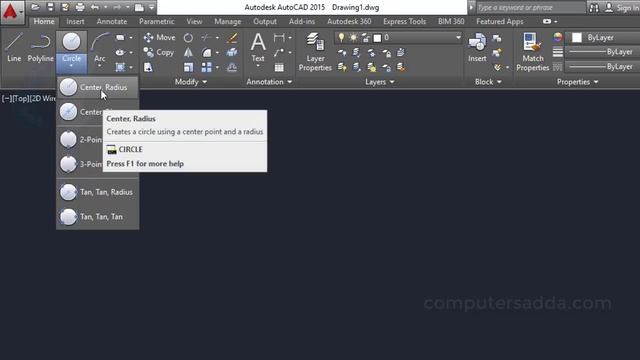The height and width of the screenshot is (360, 640).
Task: Select the Rotate tool icon
Action: [188, 38]
